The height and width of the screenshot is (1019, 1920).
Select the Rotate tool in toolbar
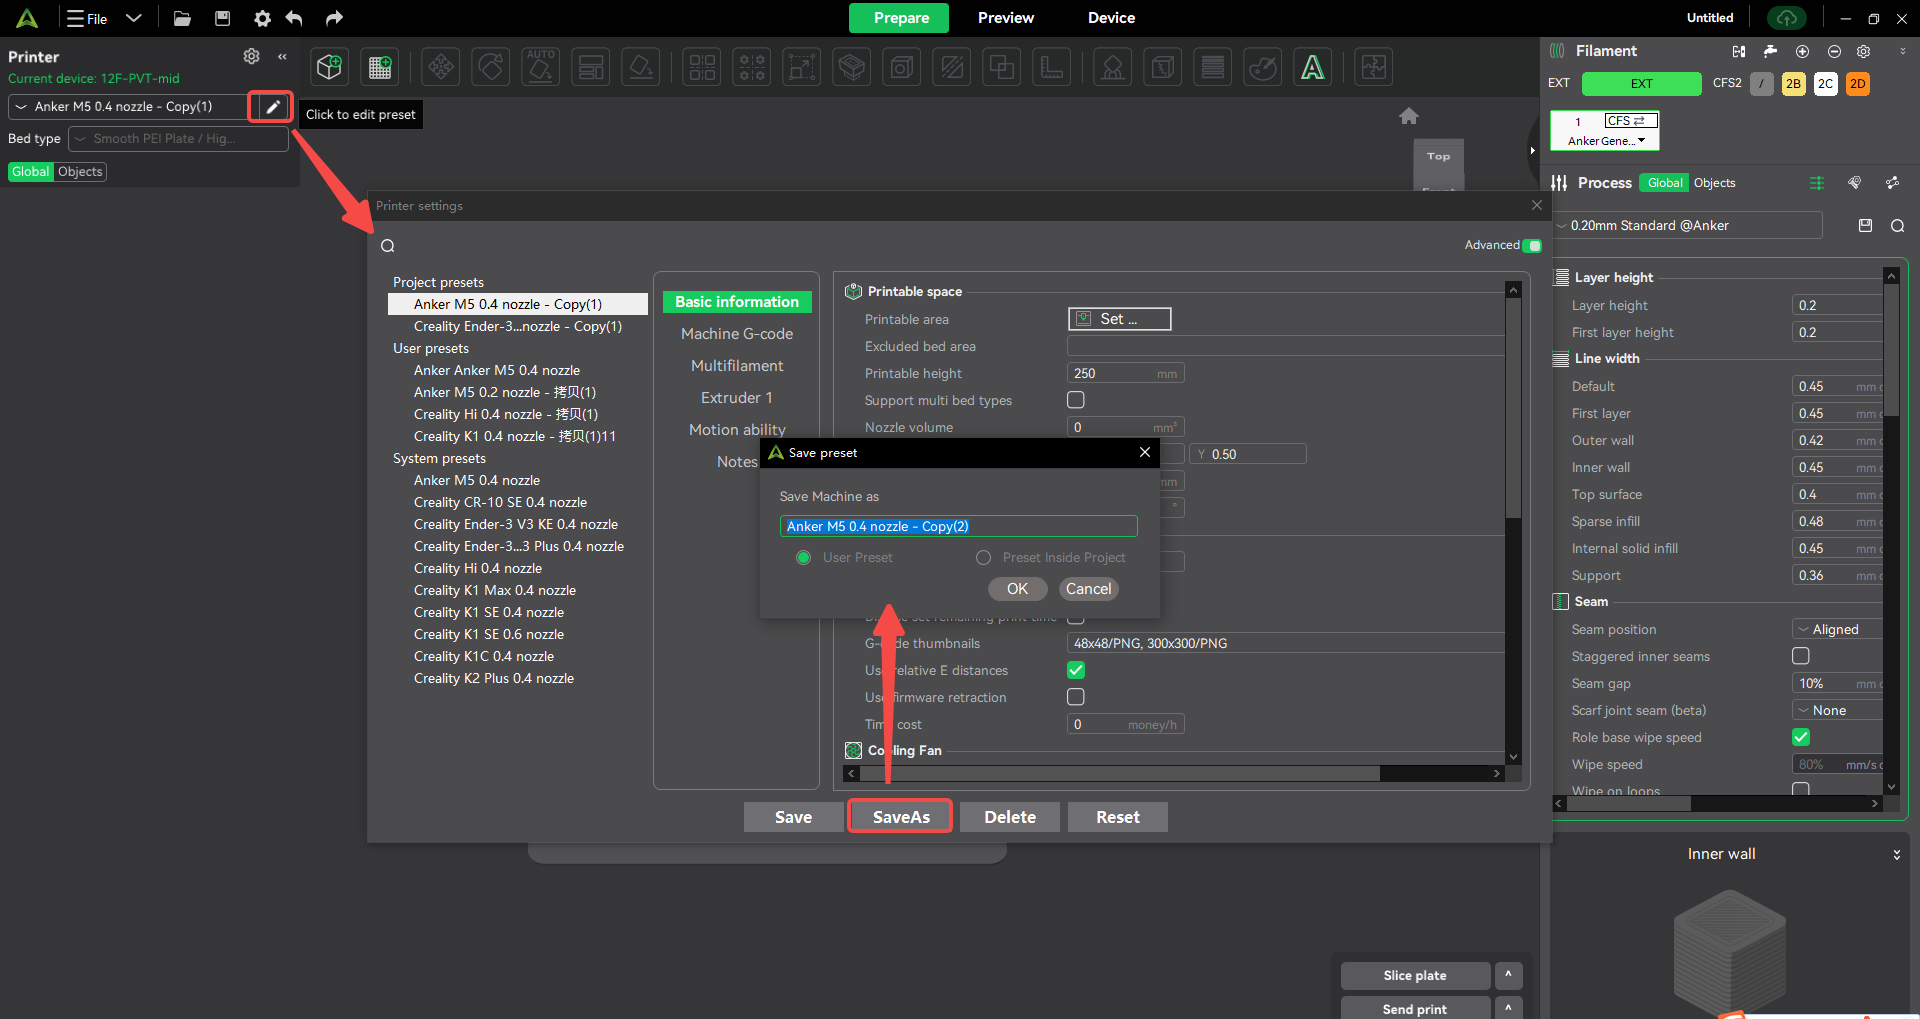click(491, 67)
